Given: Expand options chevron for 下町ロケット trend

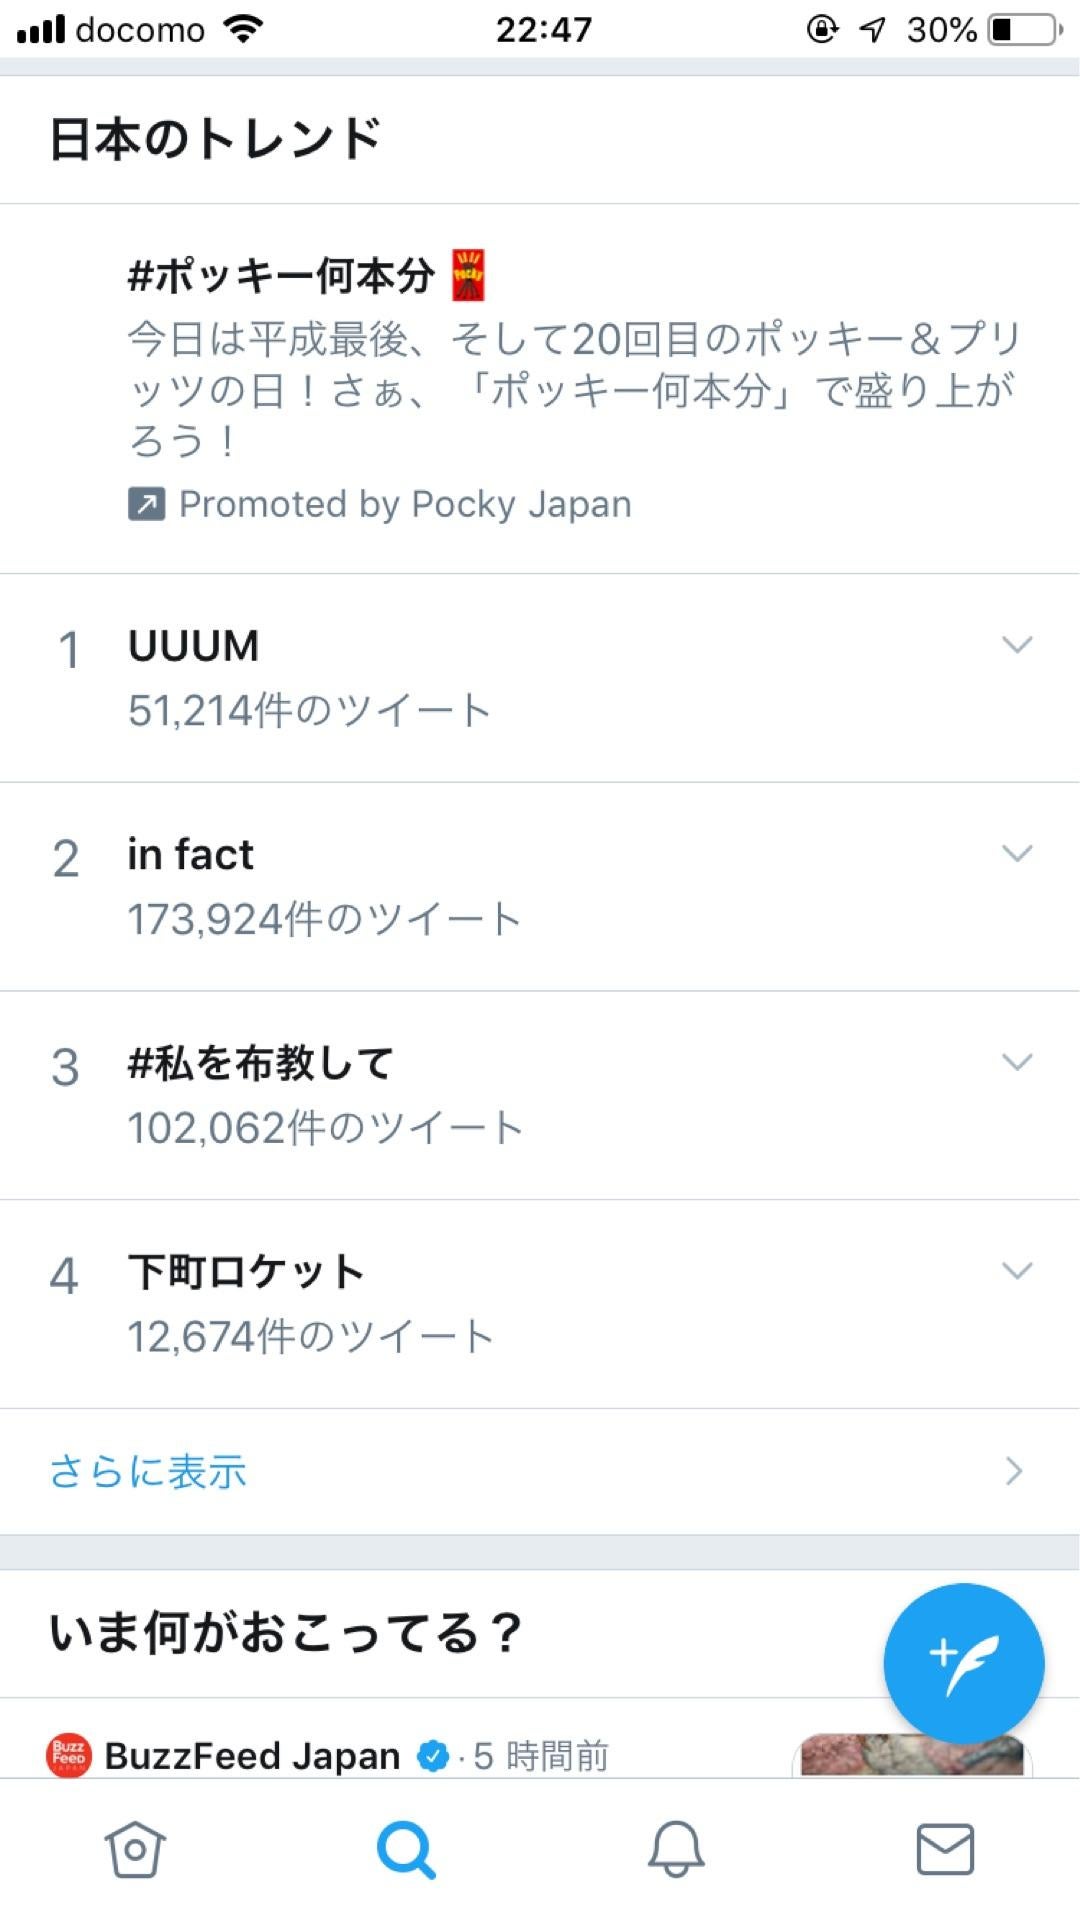Looking at the screenshot, I should [1017, 1271].
